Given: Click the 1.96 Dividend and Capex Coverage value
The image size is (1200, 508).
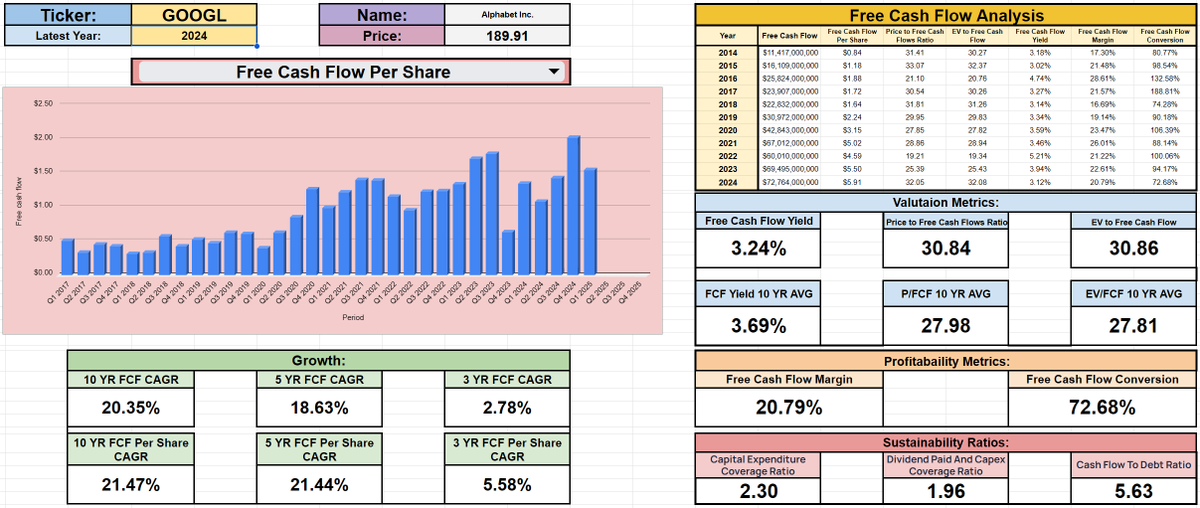Looking at the screenshot, I should pos(946,491).
